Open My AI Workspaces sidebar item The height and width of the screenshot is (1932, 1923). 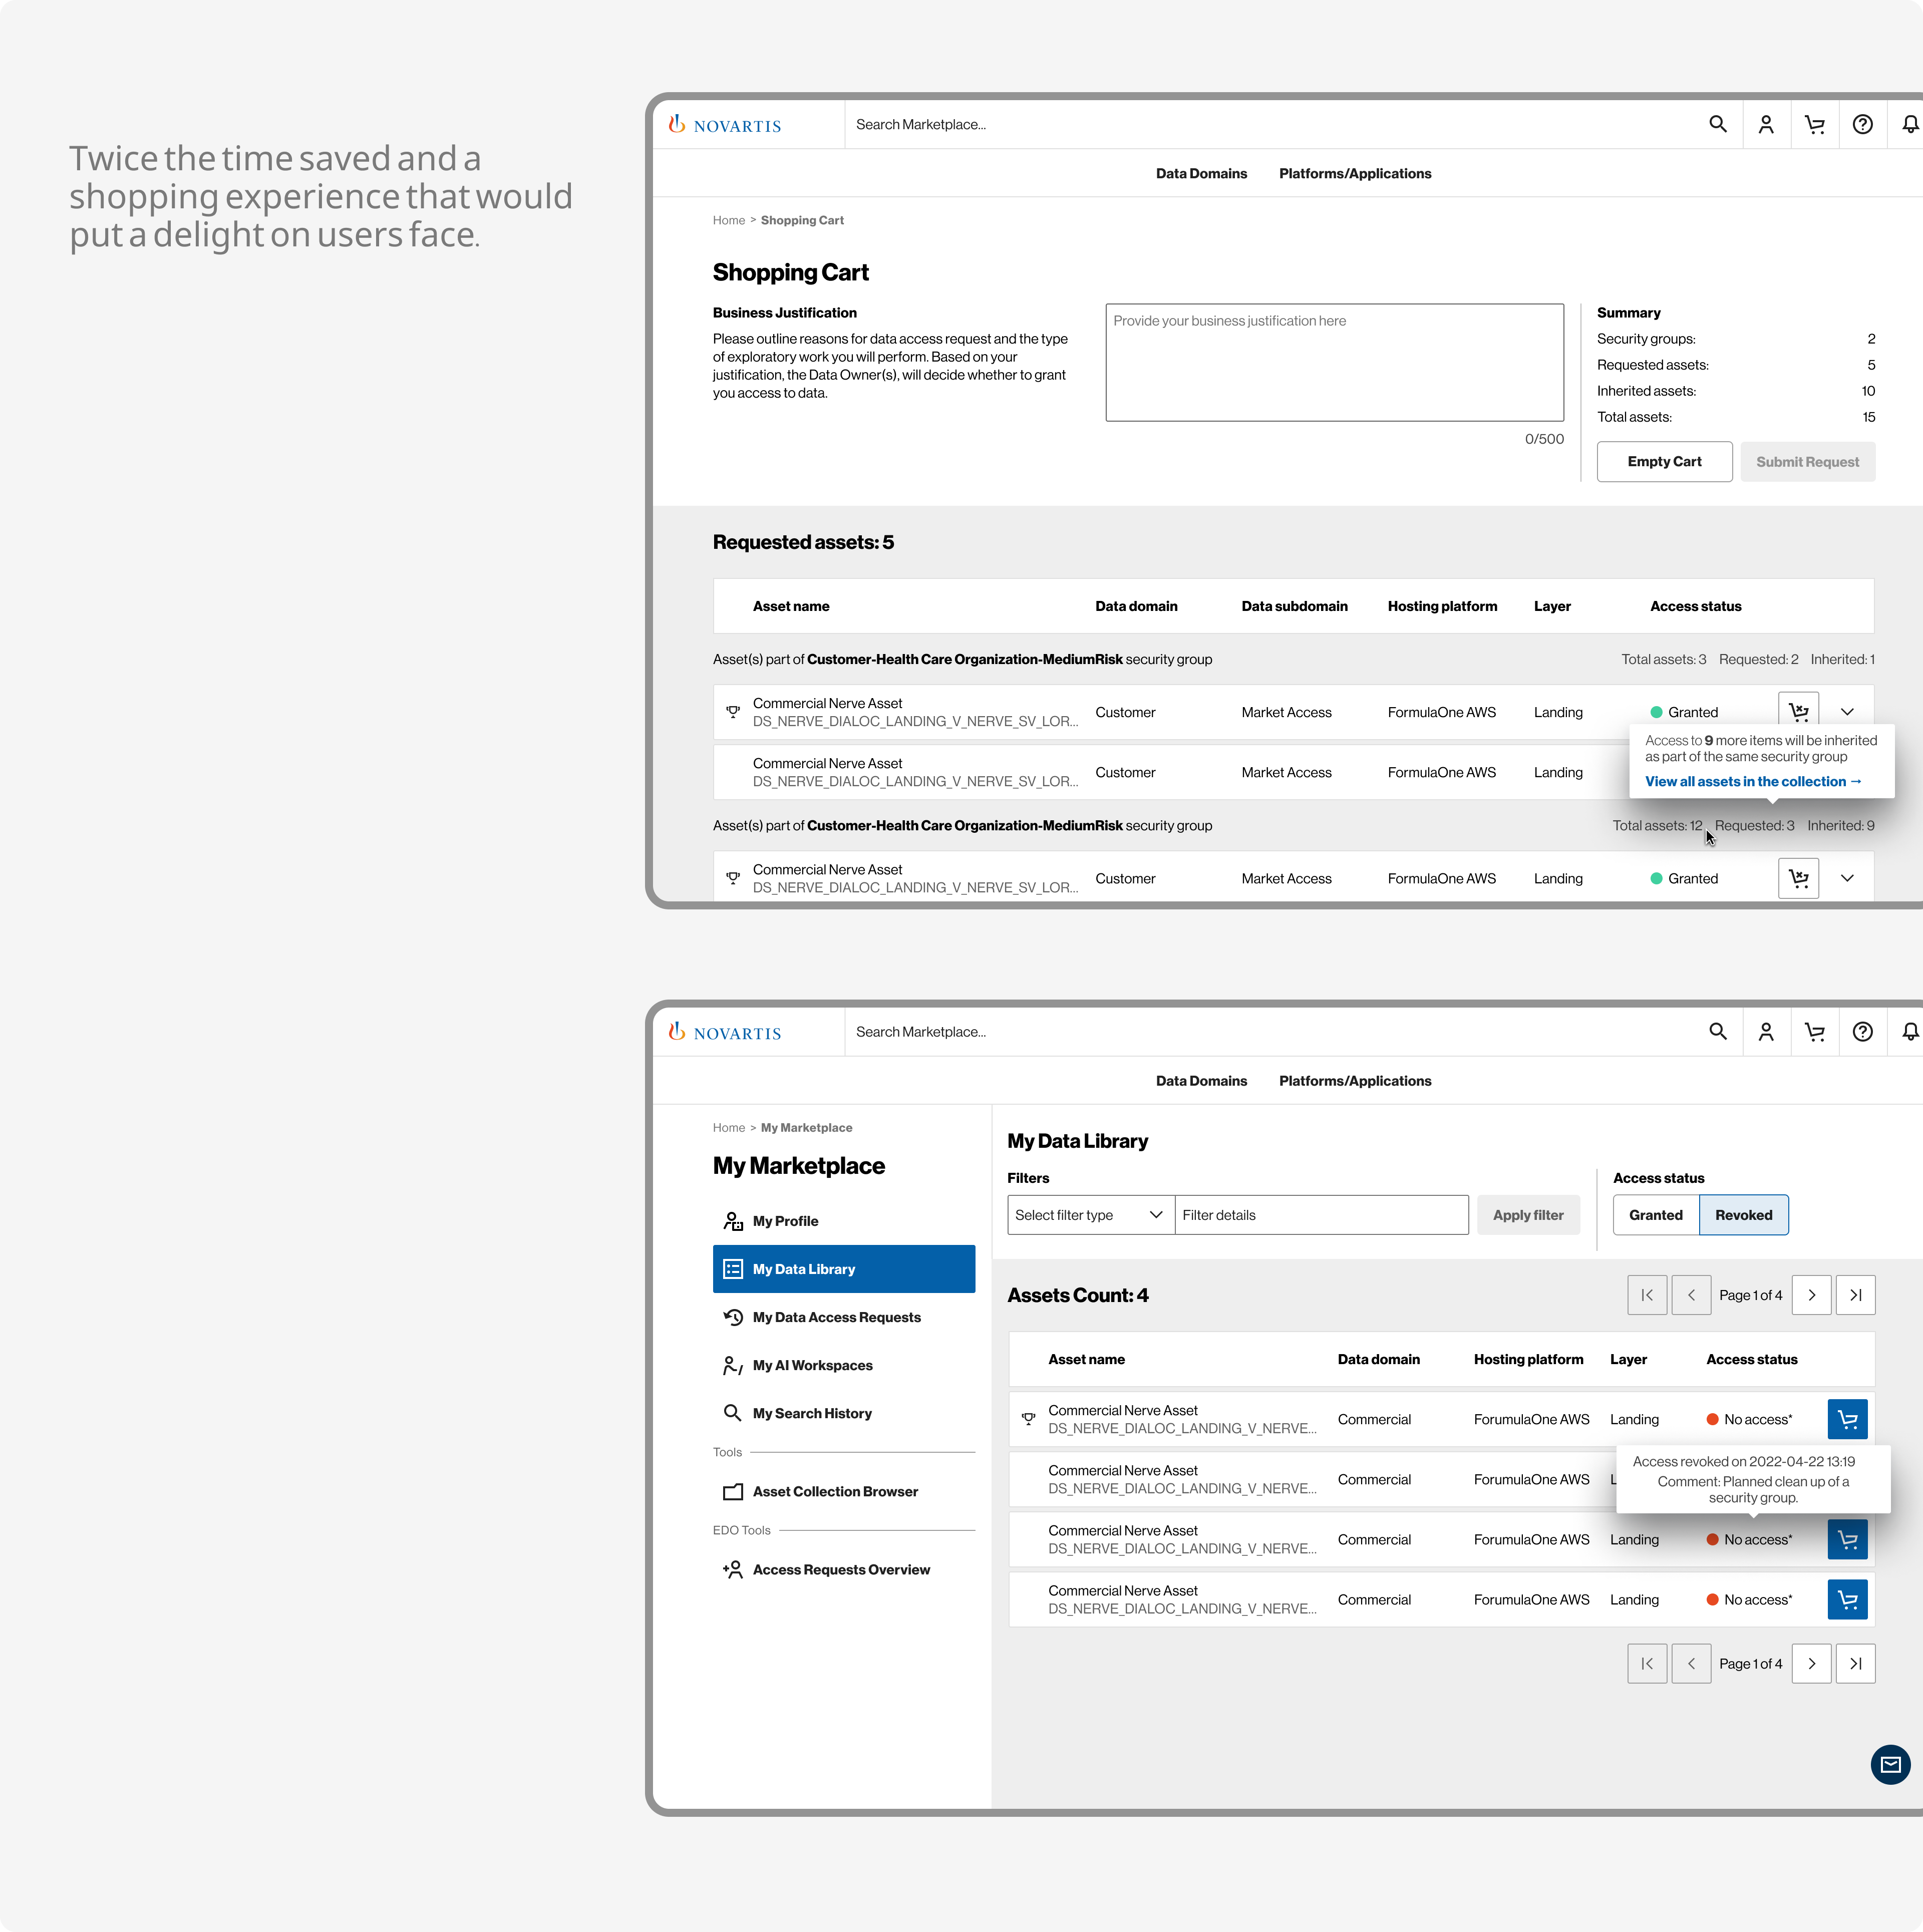coord(843,1365)
